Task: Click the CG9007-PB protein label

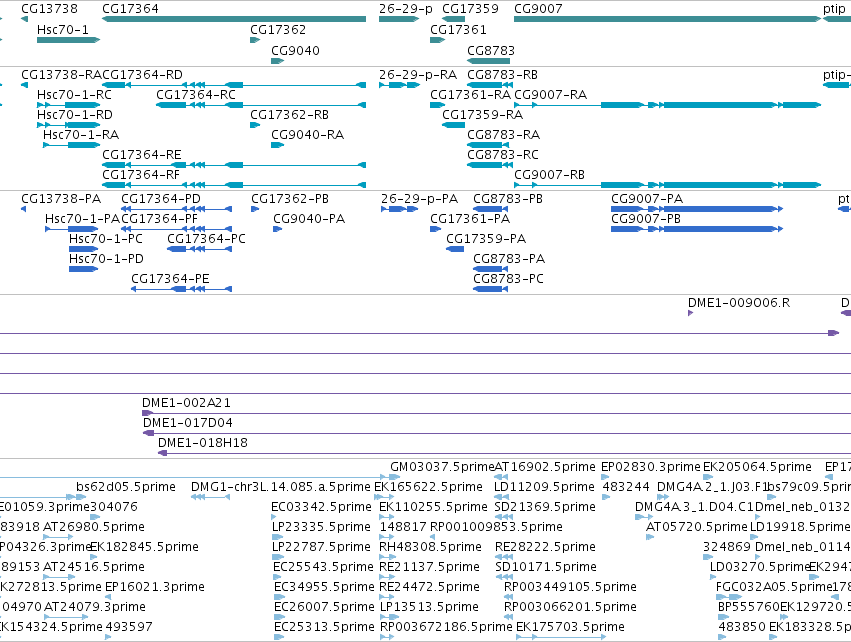Action: click(x=646, y=219)
